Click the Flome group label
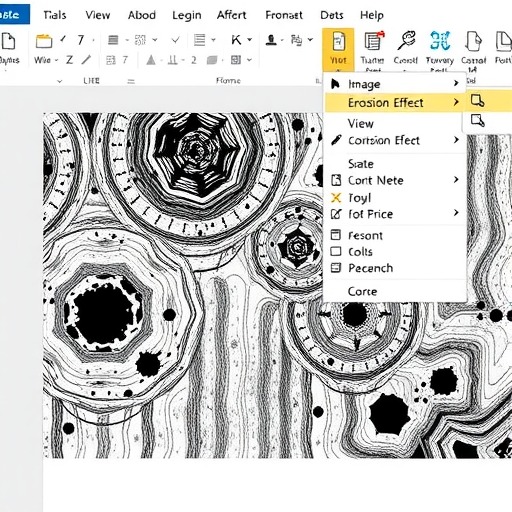 [x=228, y=80]
